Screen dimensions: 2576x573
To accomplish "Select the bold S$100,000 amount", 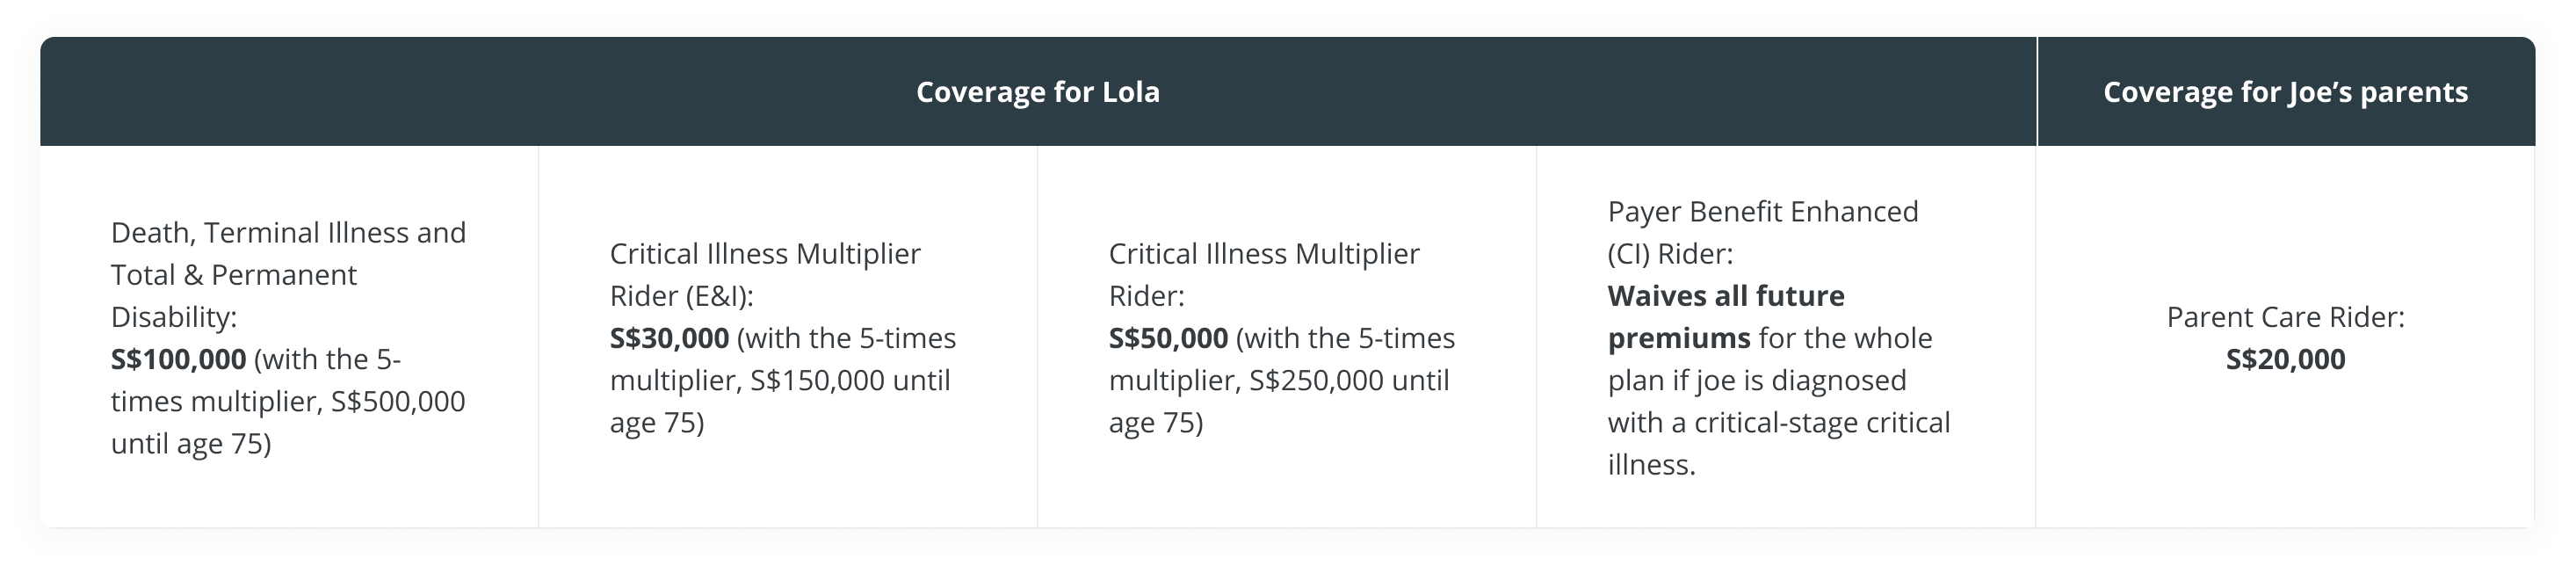I will coord(178,359).
